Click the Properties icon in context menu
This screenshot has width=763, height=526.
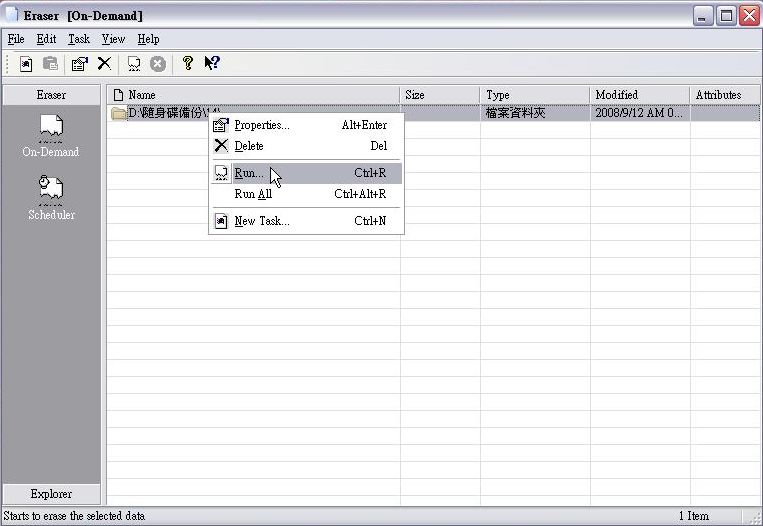(x=221, y=125)
